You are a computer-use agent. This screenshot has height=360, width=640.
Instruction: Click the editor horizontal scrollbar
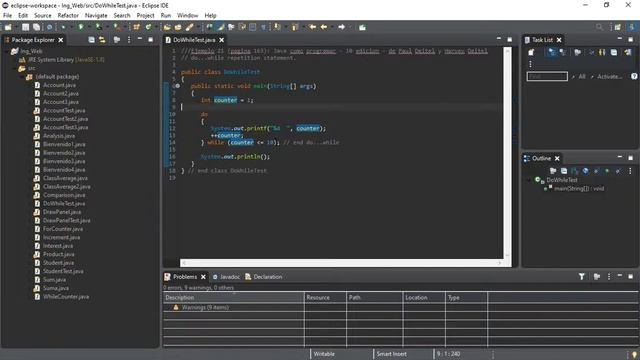point(342,263)
